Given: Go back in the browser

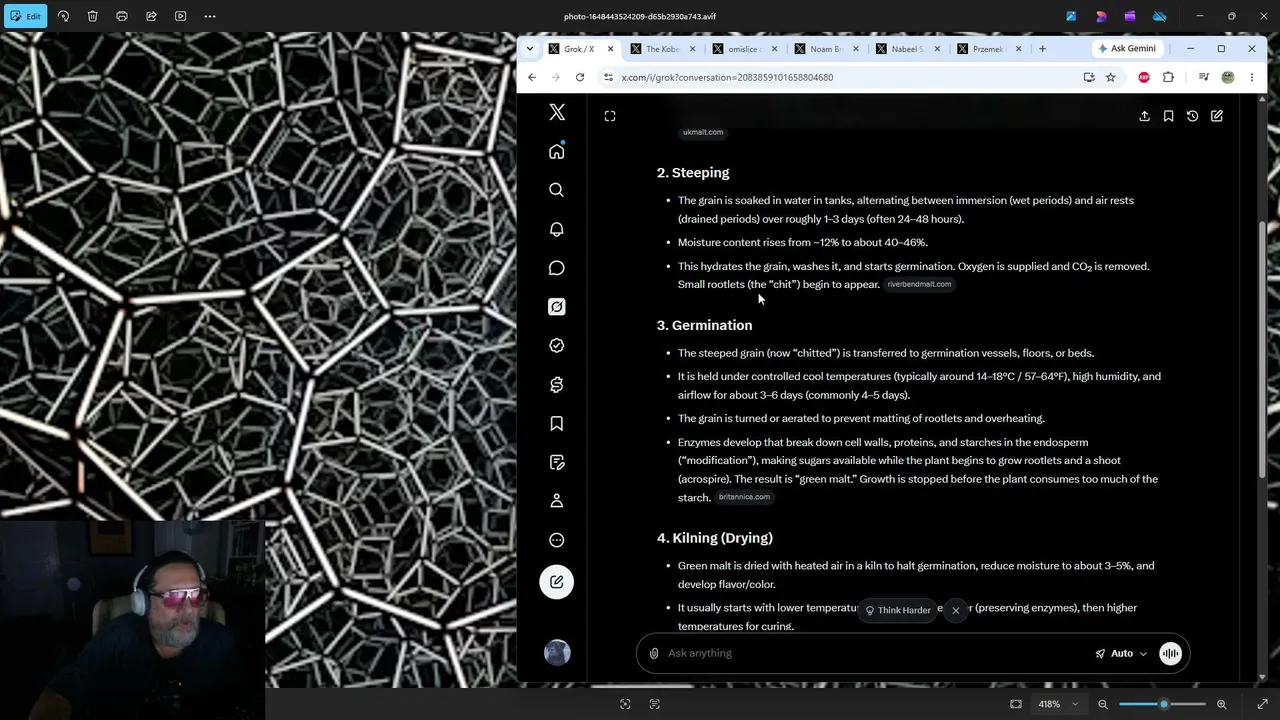Looking at the screenshot, I should coord(532,77).
